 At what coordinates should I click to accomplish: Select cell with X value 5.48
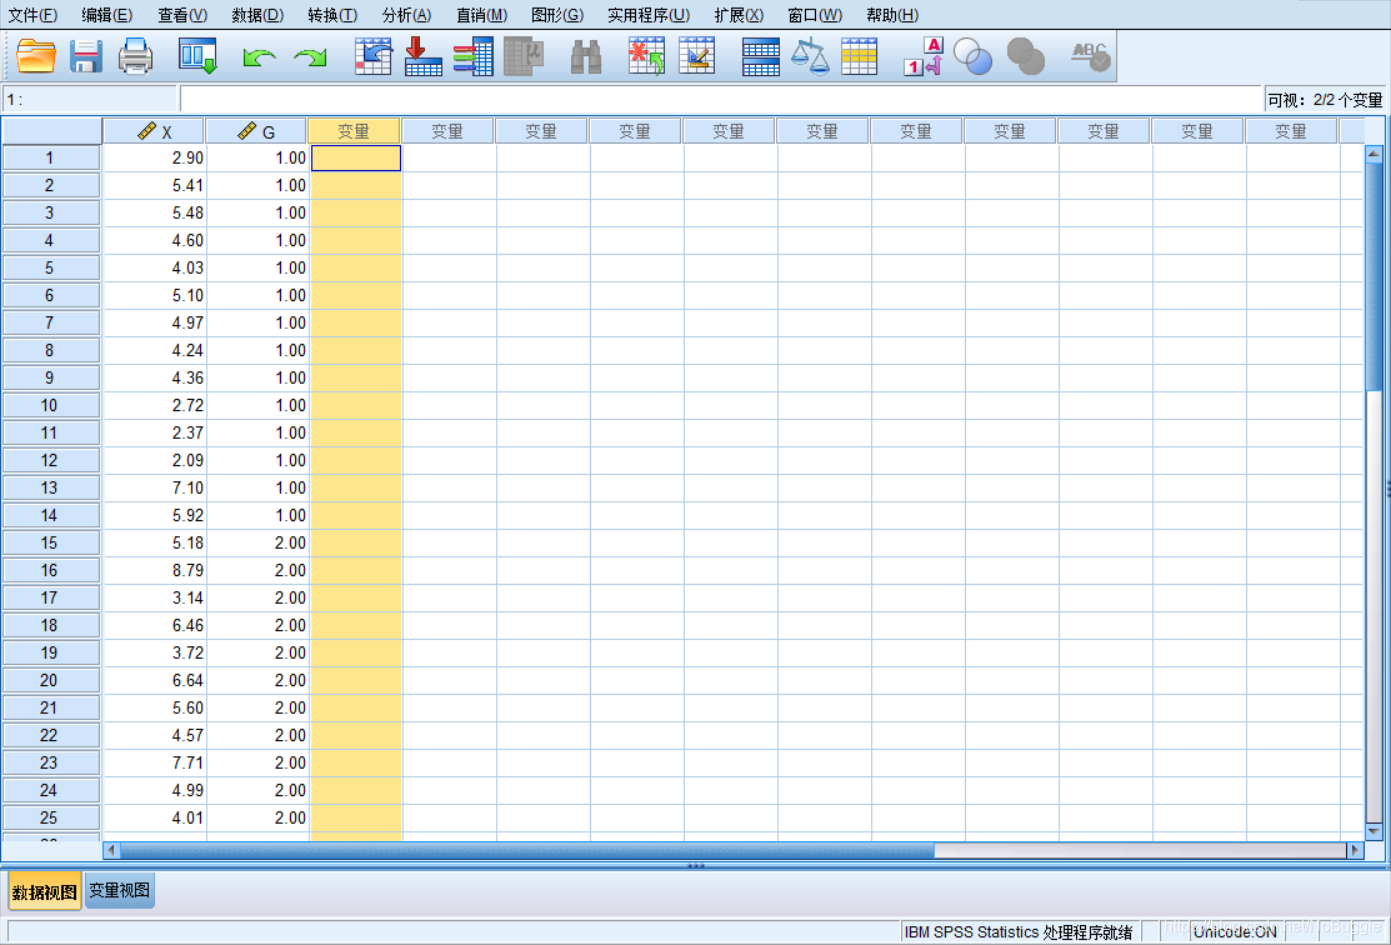click(155, 213)
